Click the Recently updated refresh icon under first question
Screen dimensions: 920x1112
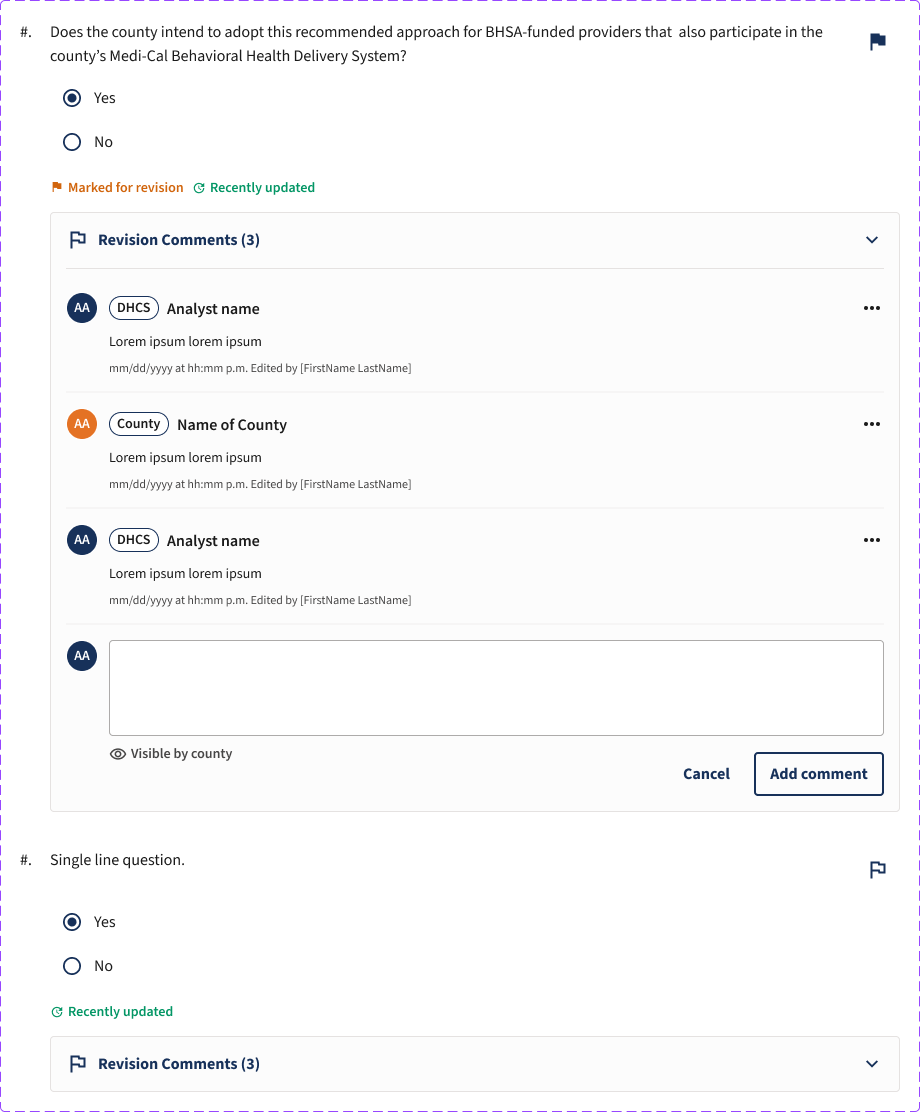point(199,188)
